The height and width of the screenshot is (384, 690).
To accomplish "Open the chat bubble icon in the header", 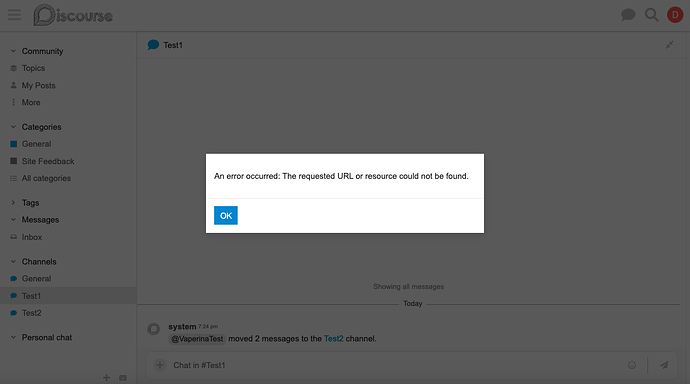I will 628,15.
